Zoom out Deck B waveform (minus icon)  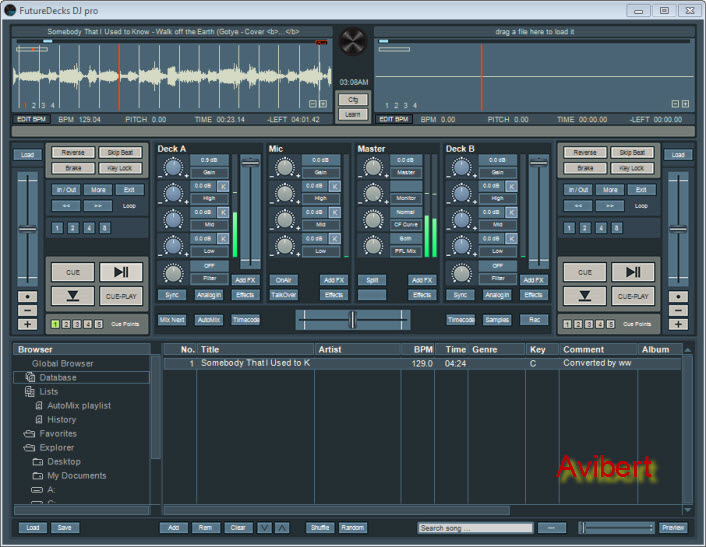(x=675, y=104)
